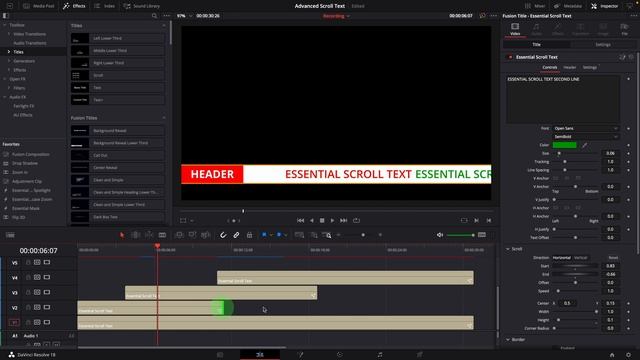Click the Full Extent Zoom icon
640x360 pixels.
(299, 235)
